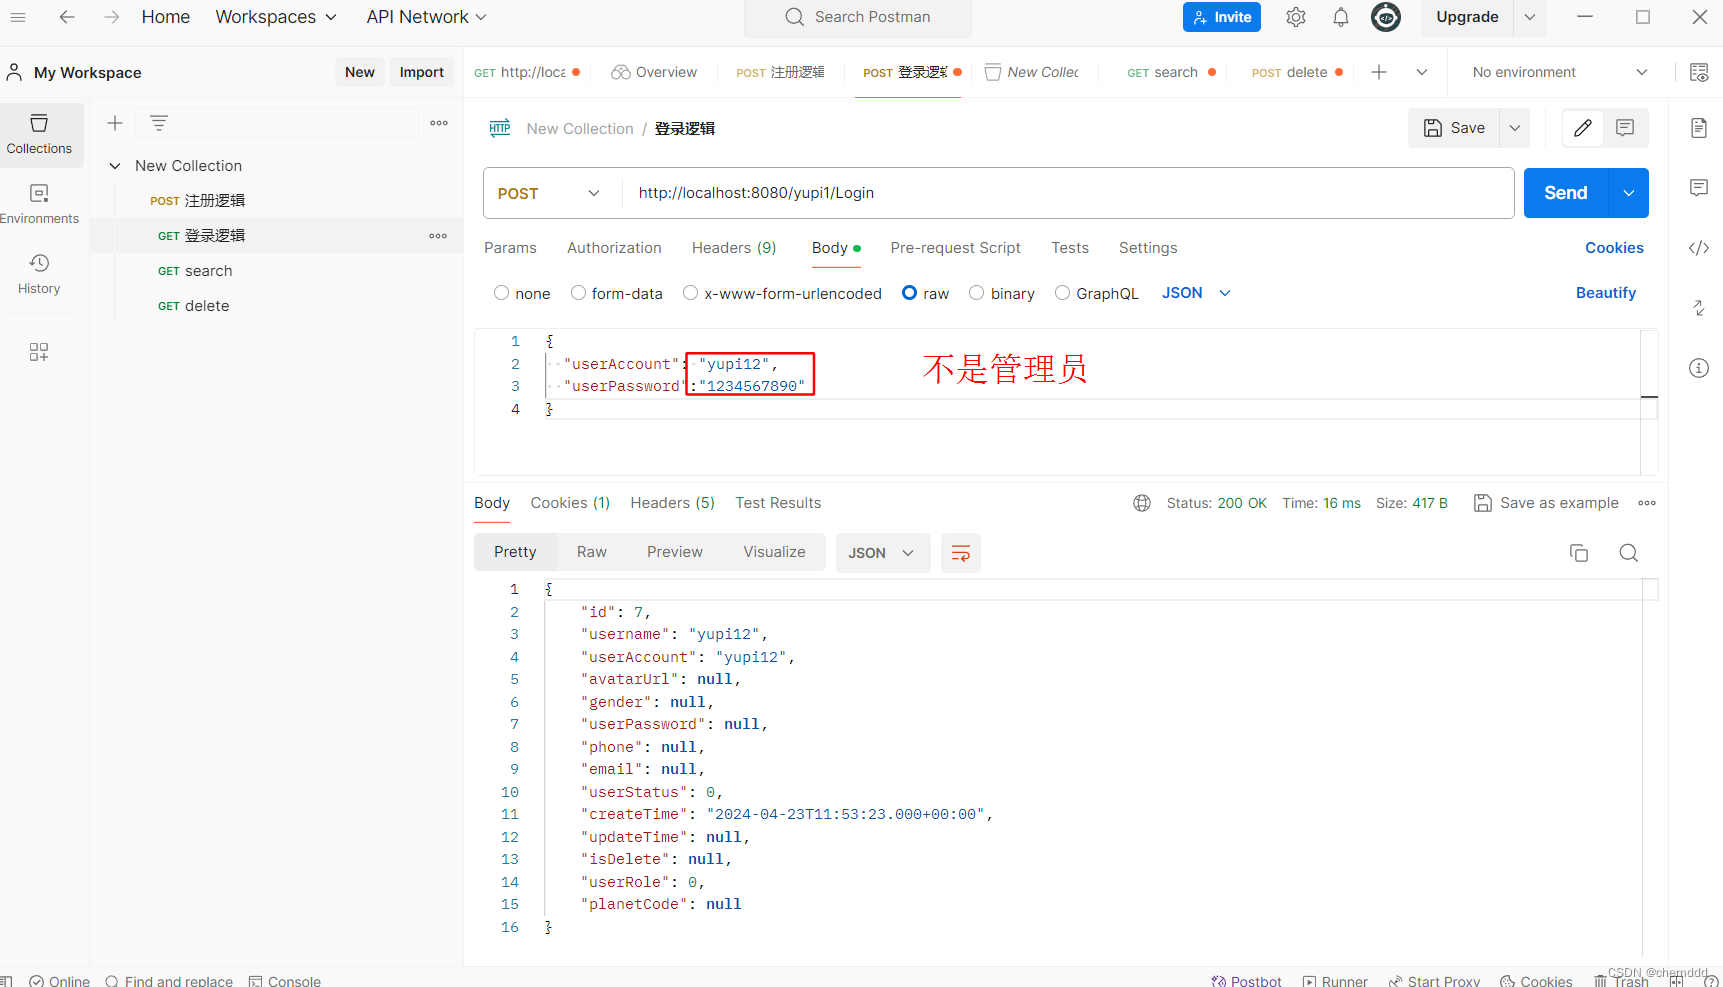This screenshot has width=1723, height=987.
Task: Create new collection with plus icon
Action: coord(115,123)
